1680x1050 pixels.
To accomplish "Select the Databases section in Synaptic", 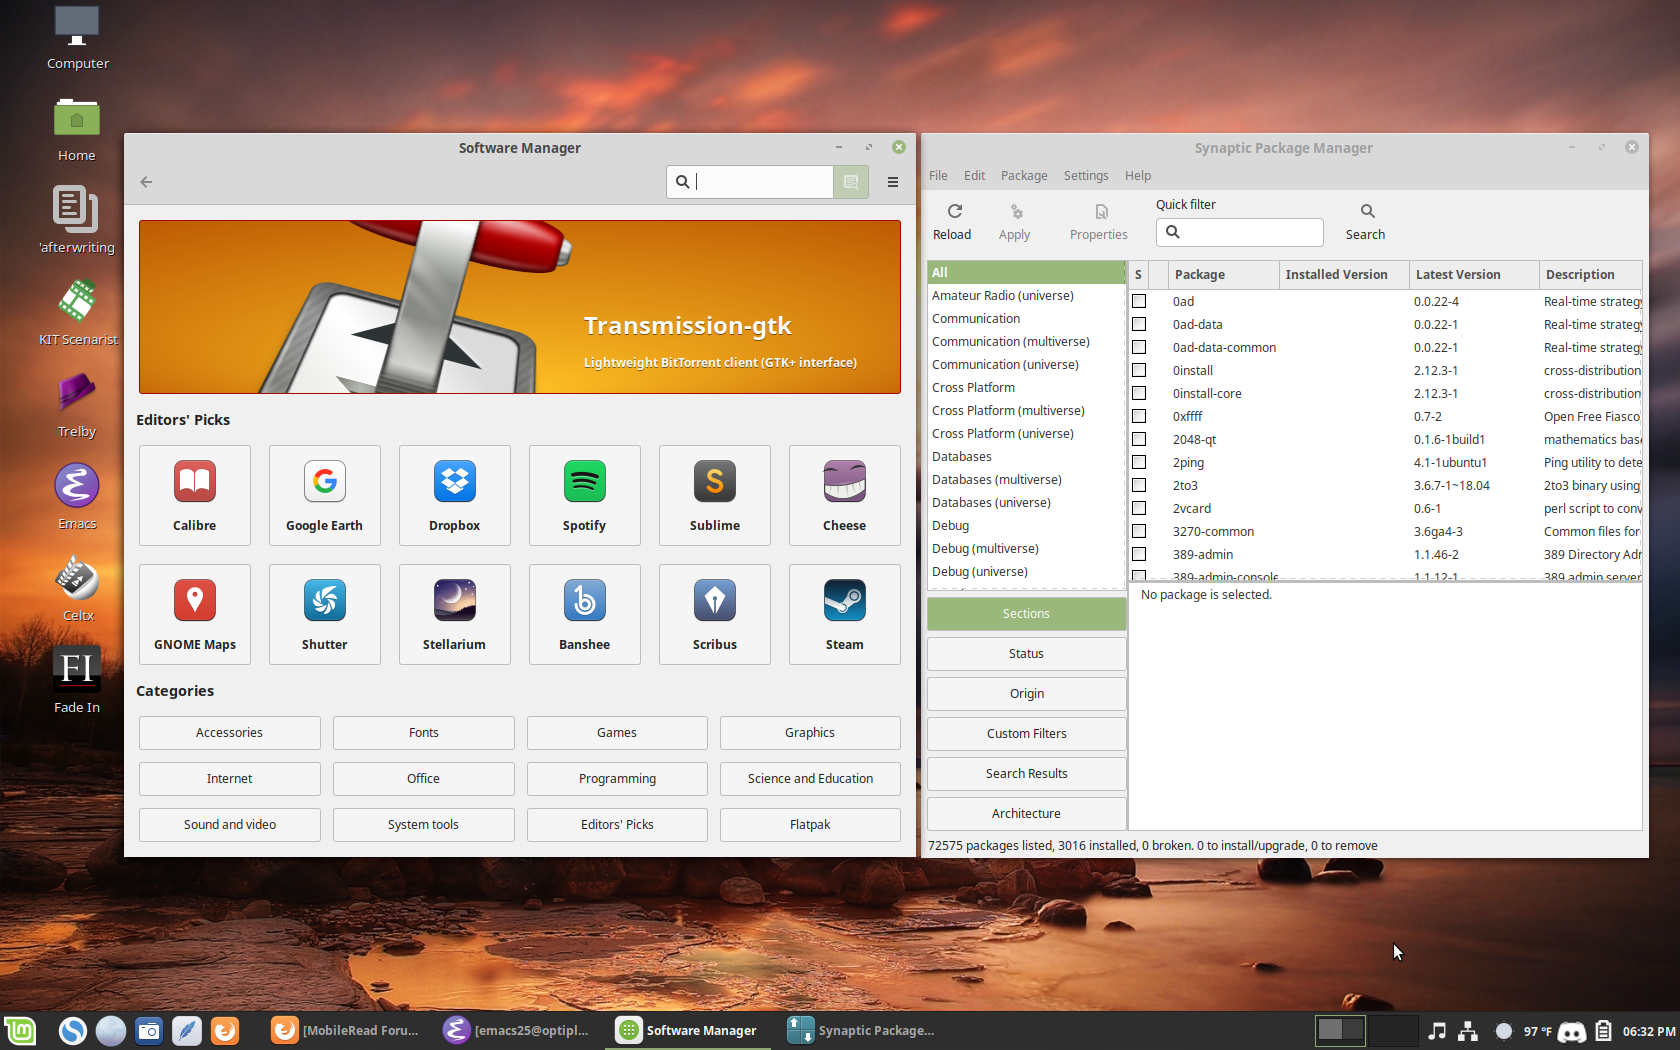I will [1026, 457].
